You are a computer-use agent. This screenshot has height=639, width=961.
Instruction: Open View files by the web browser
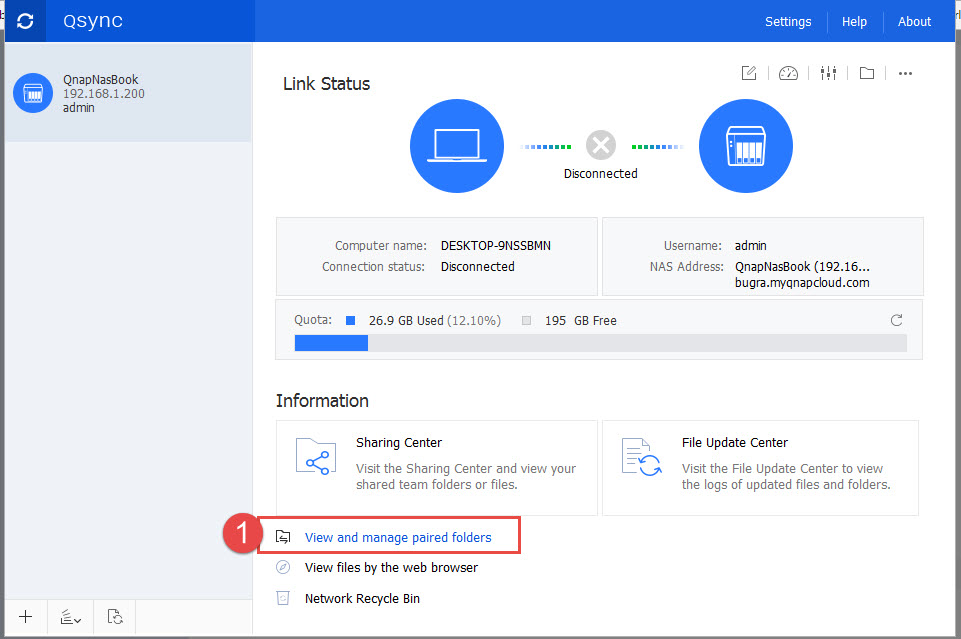click(x=391, y=567)
